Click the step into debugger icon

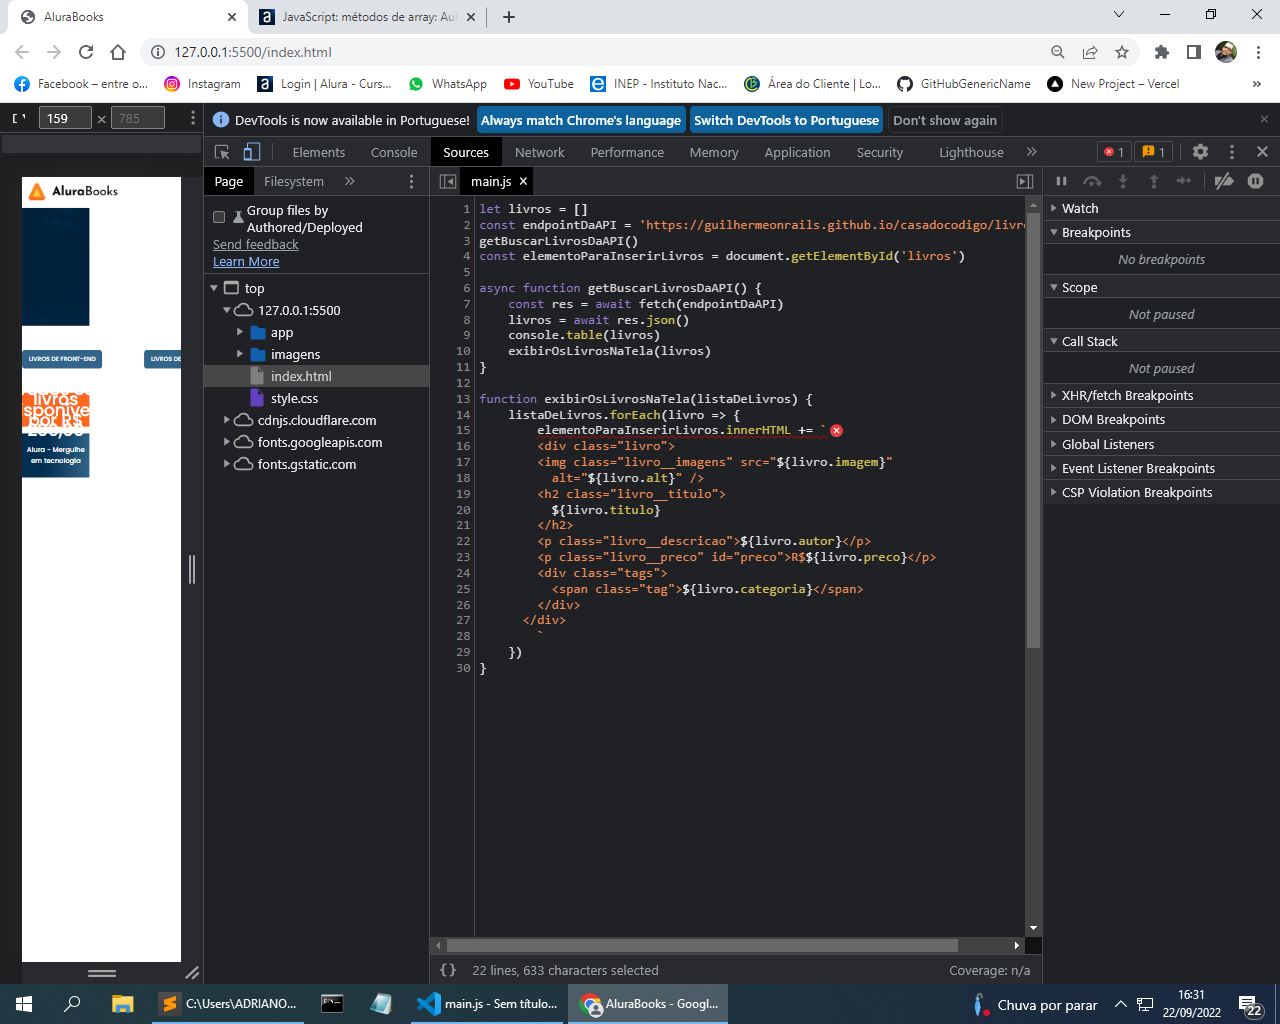click(1123, 181)
